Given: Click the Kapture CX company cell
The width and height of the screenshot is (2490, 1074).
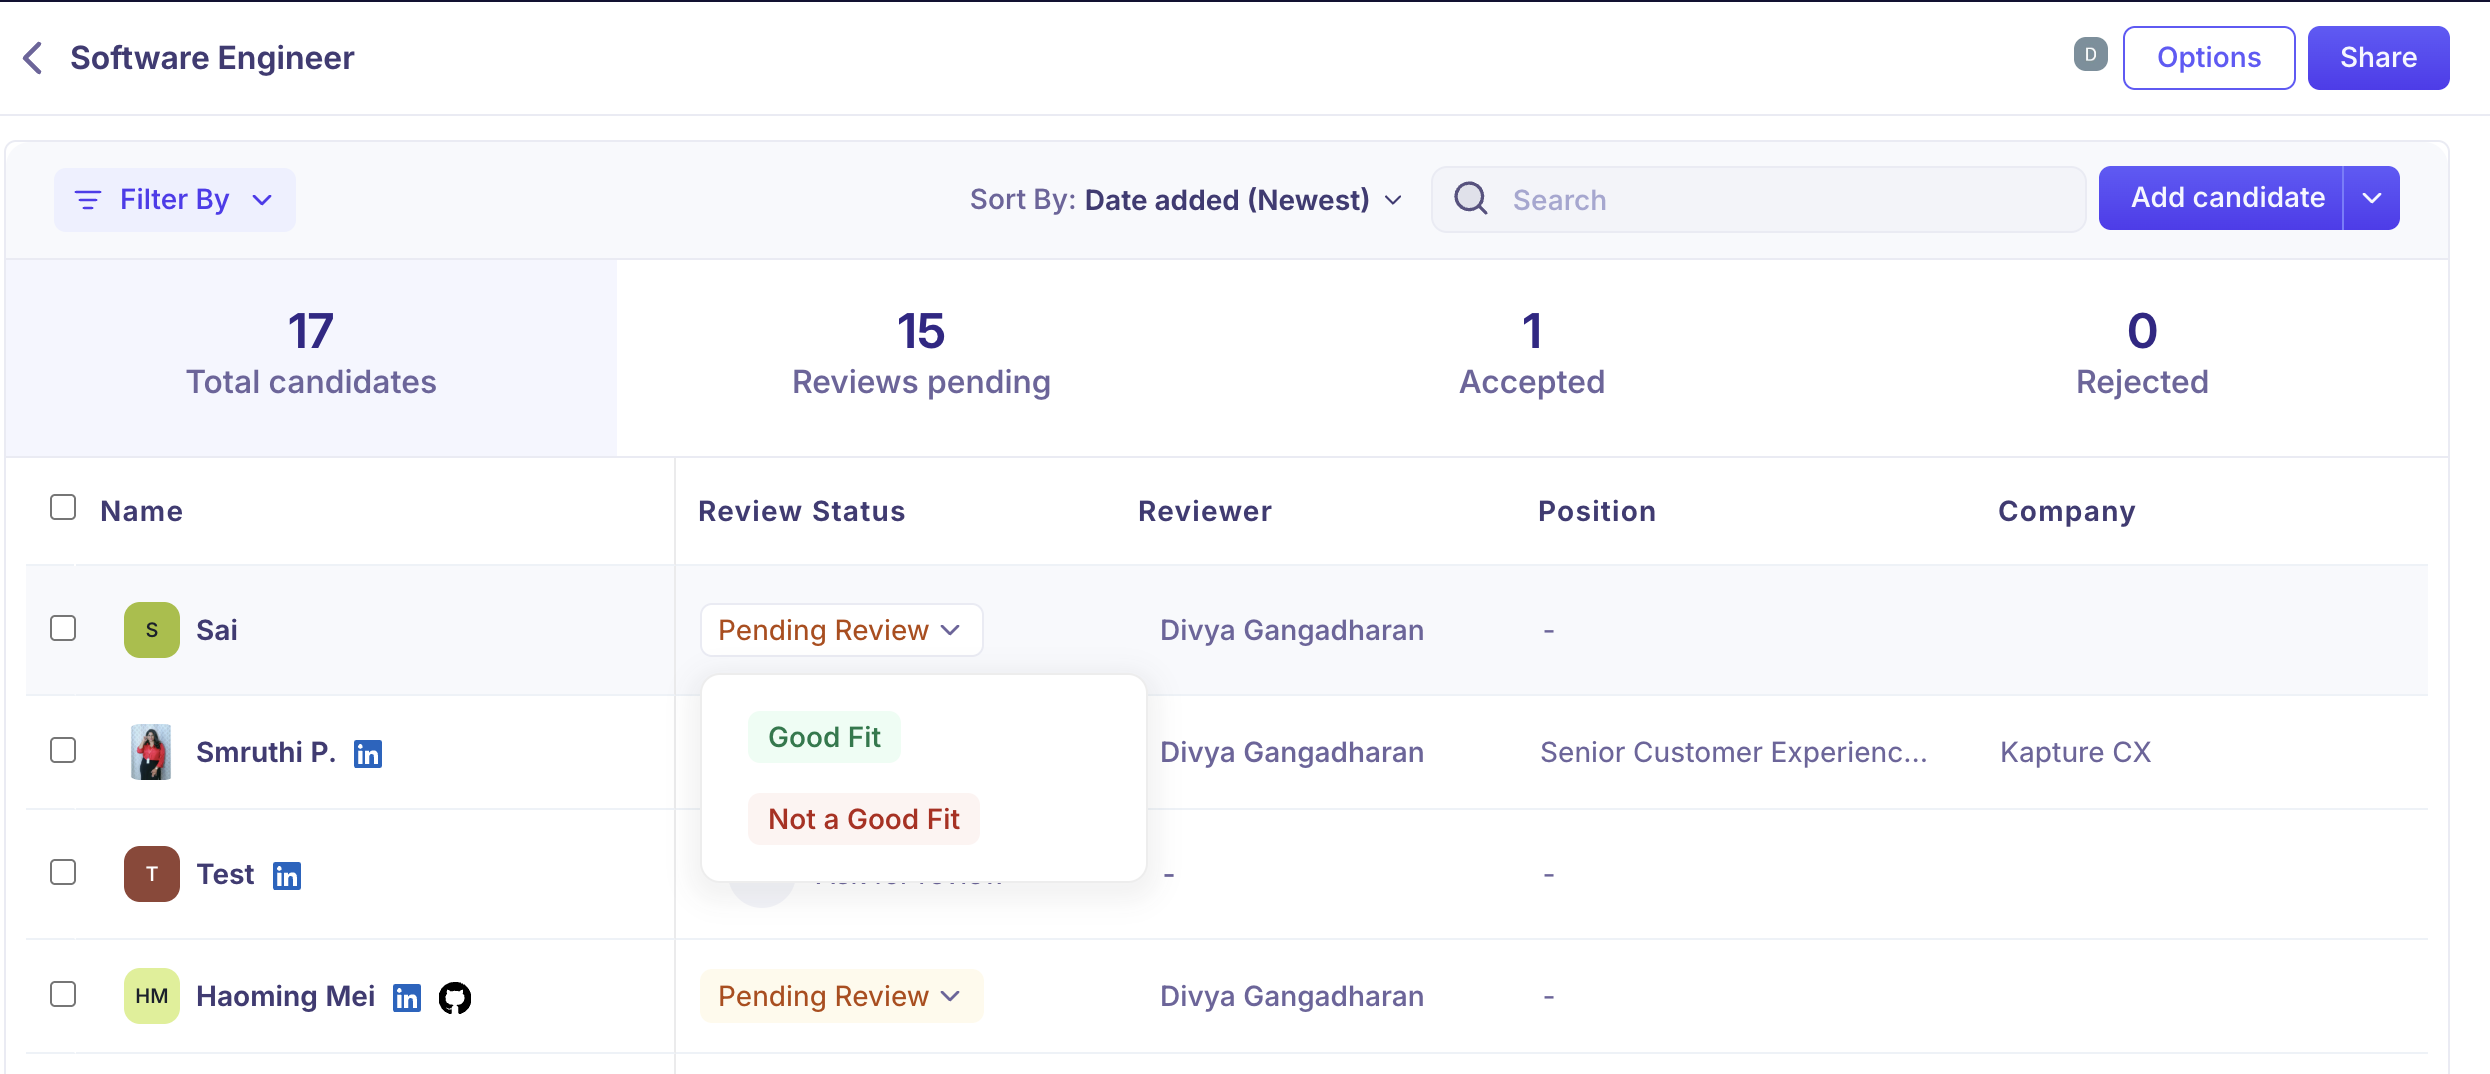Looking at the screenshot, I should tap(2076, 752).
